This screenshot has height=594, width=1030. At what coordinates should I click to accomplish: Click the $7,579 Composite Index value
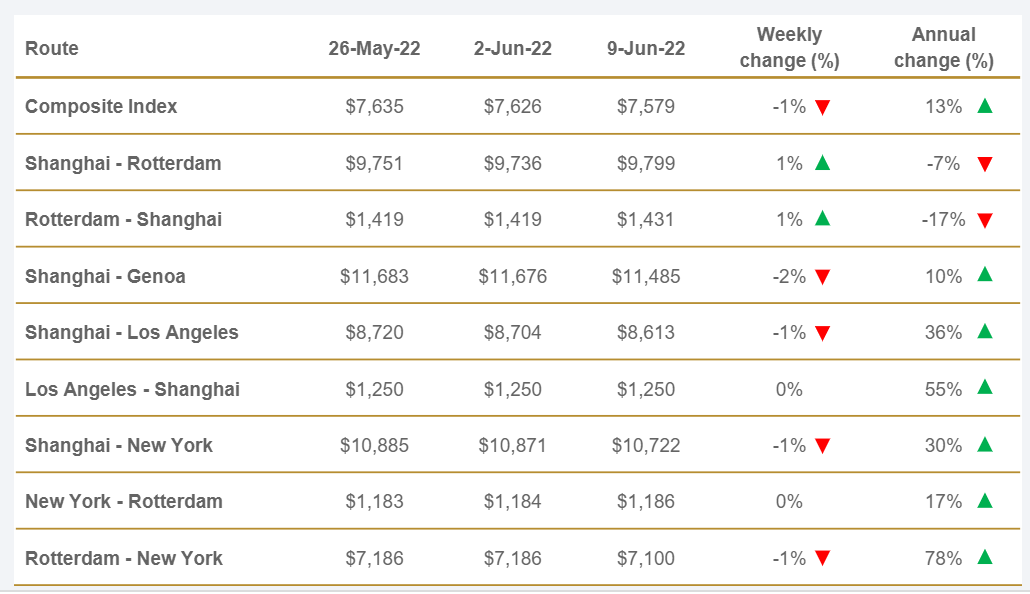tap(646, 106)
